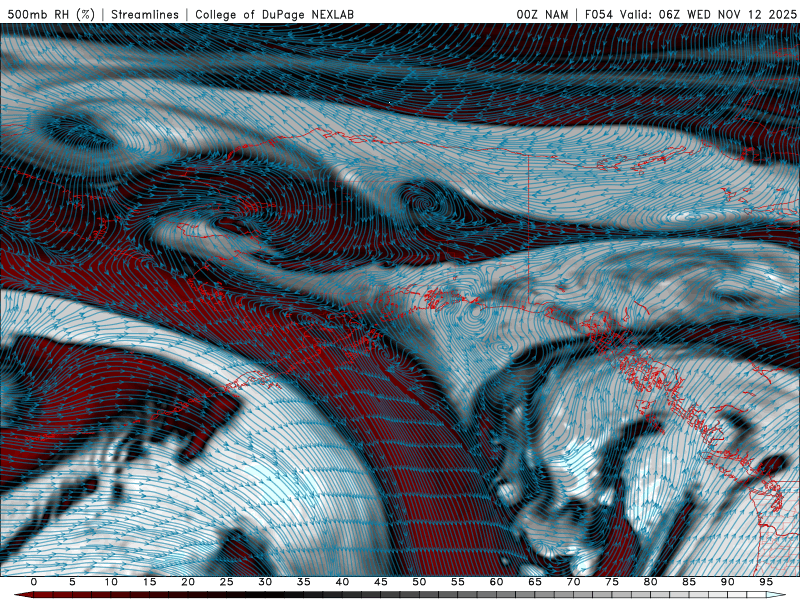Click the "40" color scale label
Image resolution: width=800 pixels, height=600 pixels.
point(342,582)
